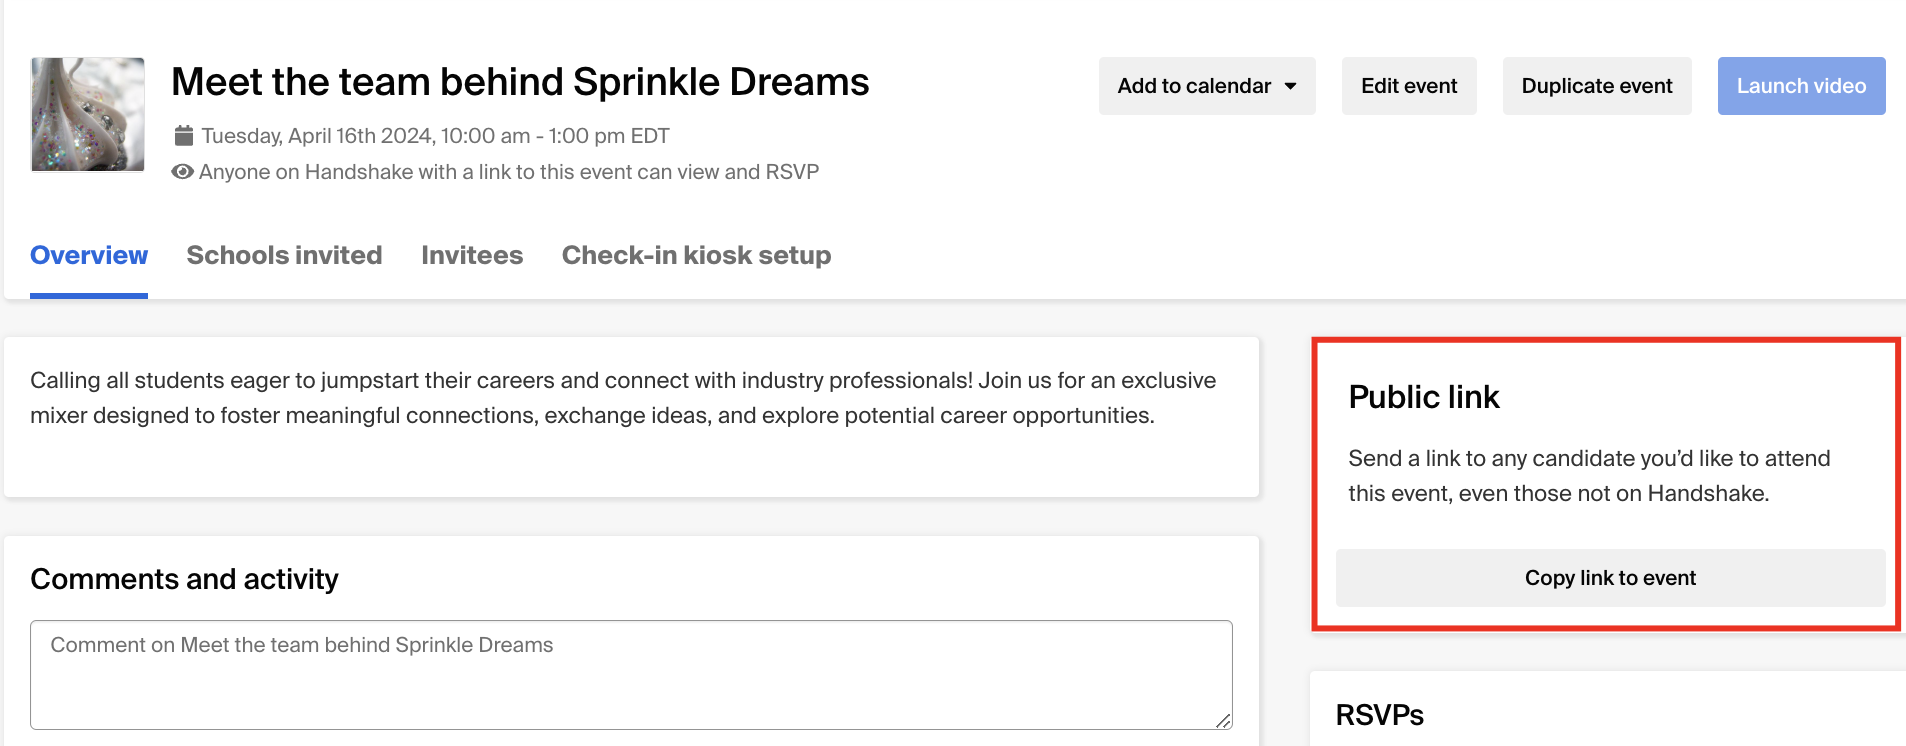
Task: Click the calendar icon beside the event date
Action: click(x=183, y=135)
